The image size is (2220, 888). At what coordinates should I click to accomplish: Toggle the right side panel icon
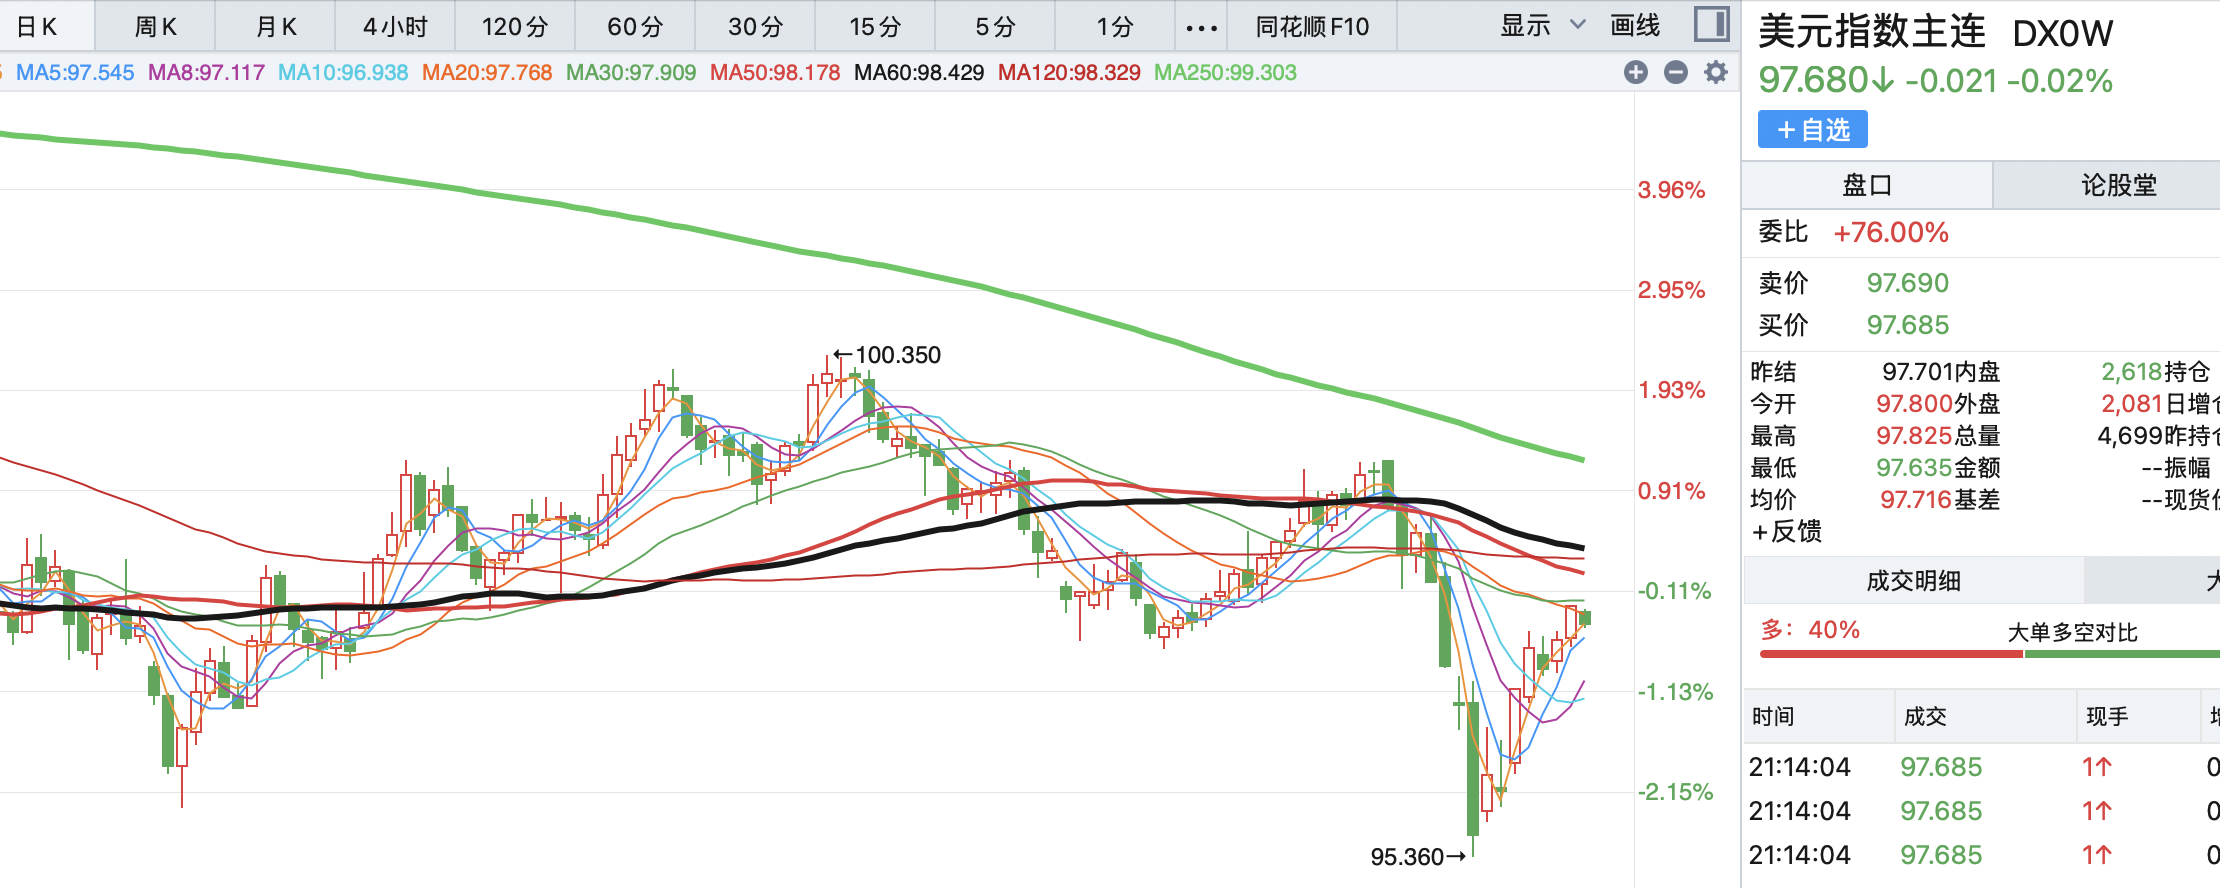point(1711,25)
